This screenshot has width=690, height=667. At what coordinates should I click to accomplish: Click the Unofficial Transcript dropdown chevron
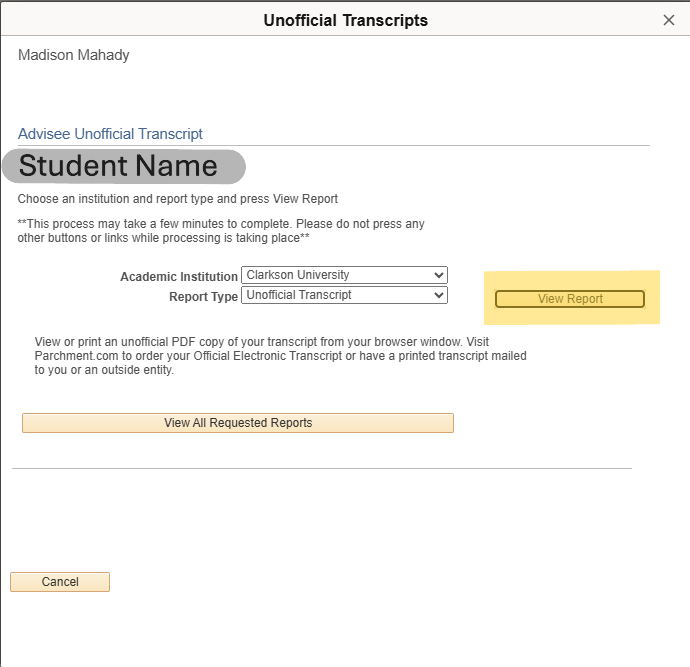click(438, 295)
